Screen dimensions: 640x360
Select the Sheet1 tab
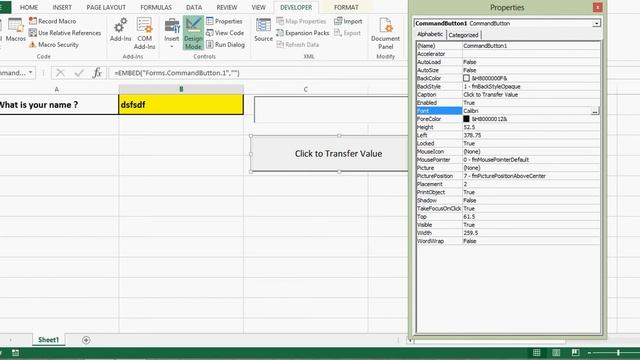[49, 340]
